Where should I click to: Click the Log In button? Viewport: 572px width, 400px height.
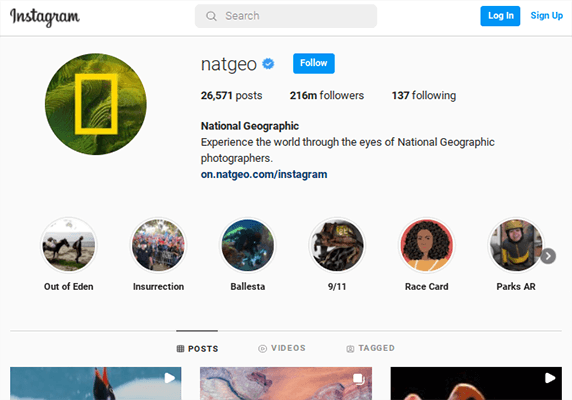(500, 16)
